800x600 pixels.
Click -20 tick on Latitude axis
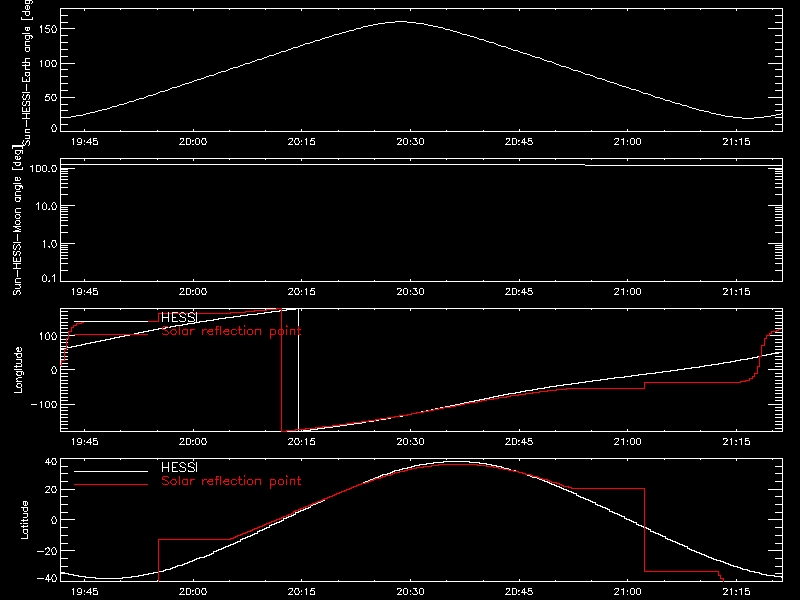(47, 551)
